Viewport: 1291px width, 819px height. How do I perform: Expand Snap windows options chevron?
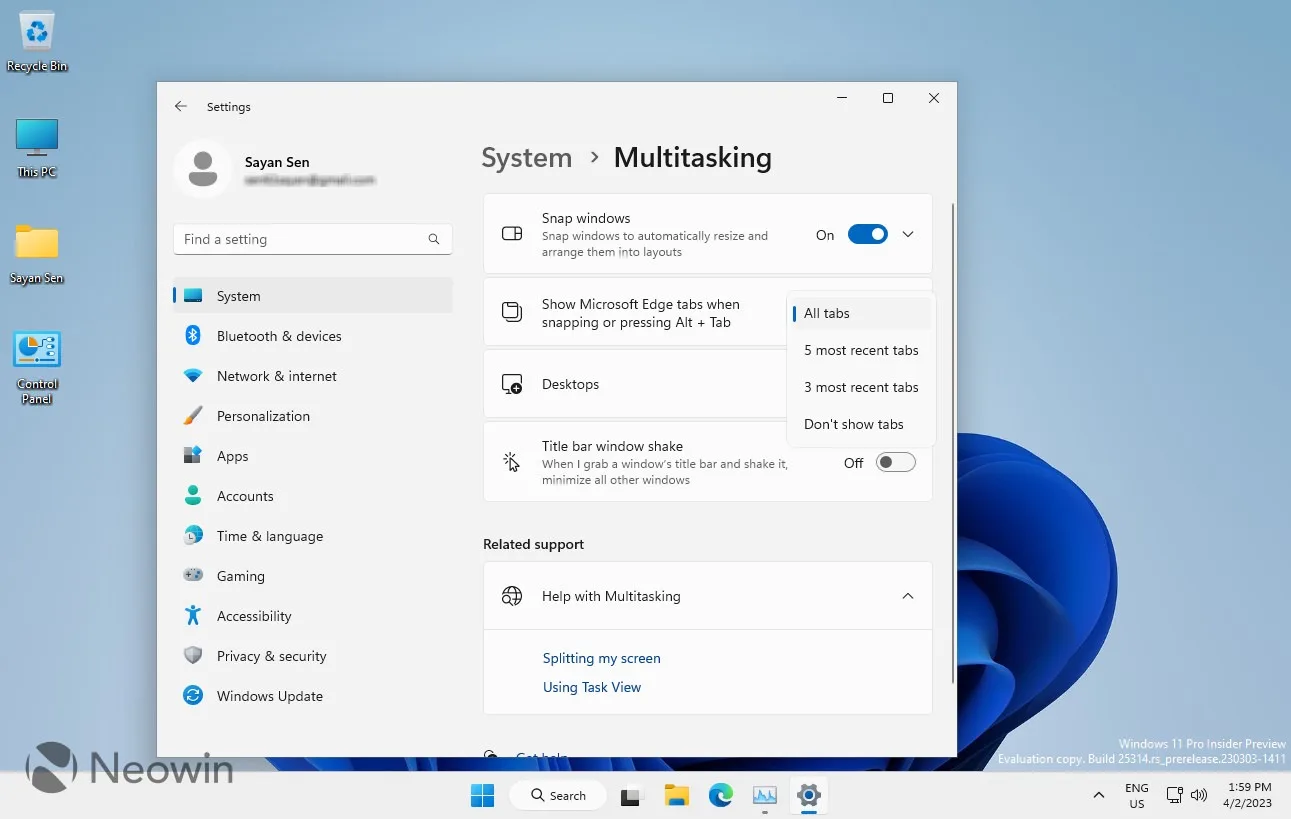[x=908, y=235]
